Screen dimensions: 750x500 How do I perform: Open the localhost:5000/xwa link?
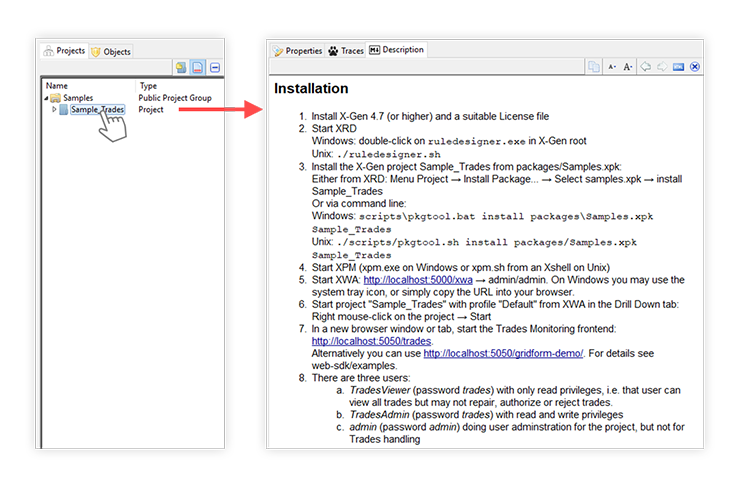(418, 280)
